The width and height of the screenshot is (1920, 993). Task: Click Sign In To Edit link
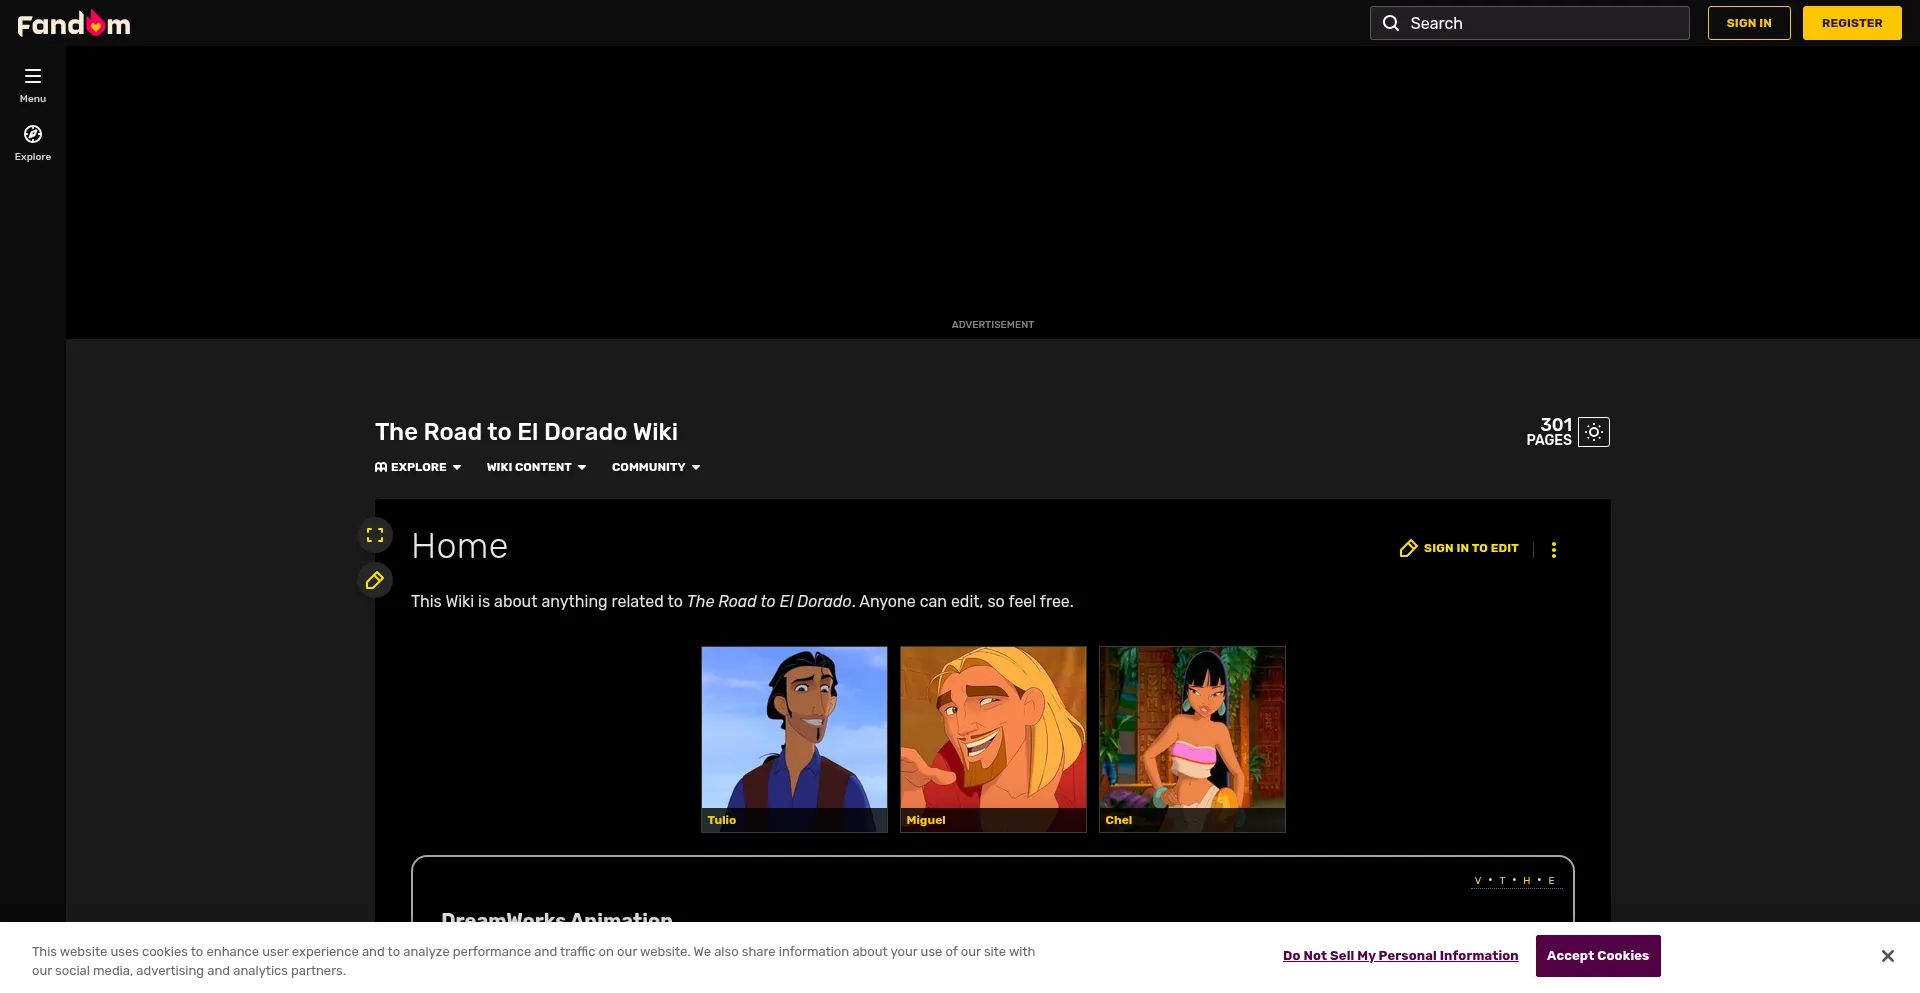point(1460,548)
